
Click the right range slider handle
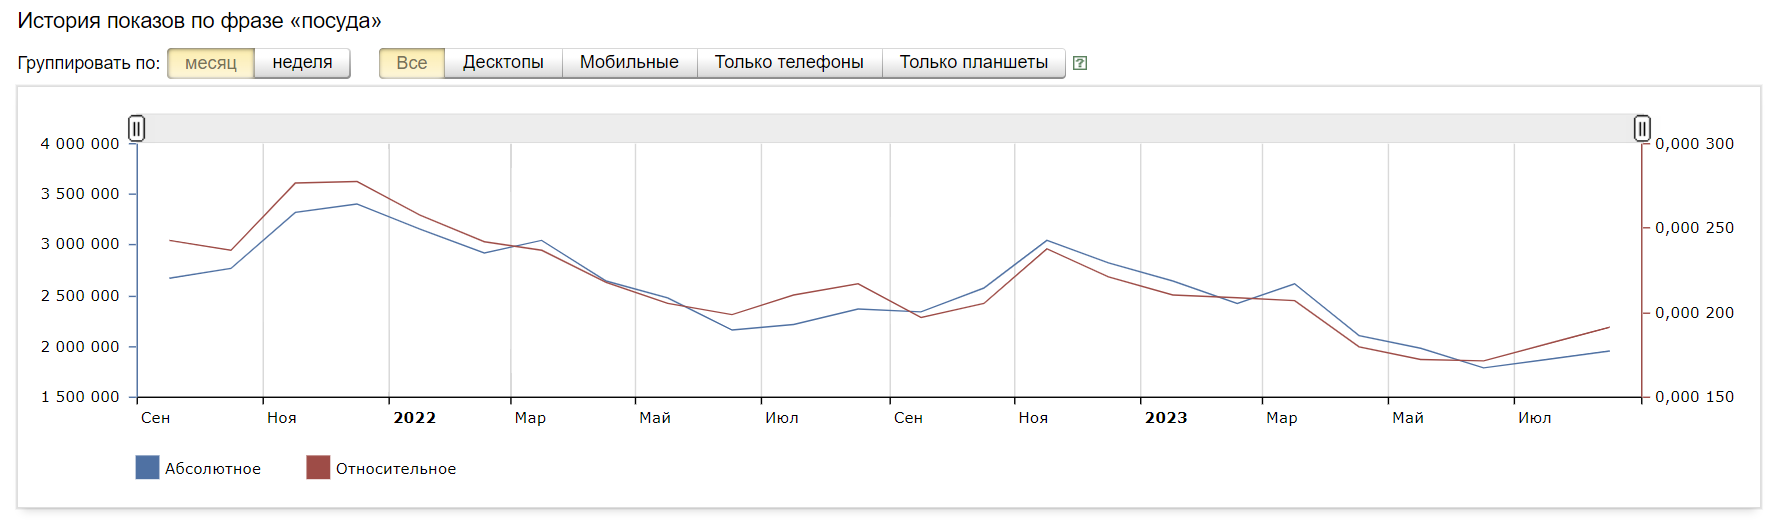coord(1642,128)
